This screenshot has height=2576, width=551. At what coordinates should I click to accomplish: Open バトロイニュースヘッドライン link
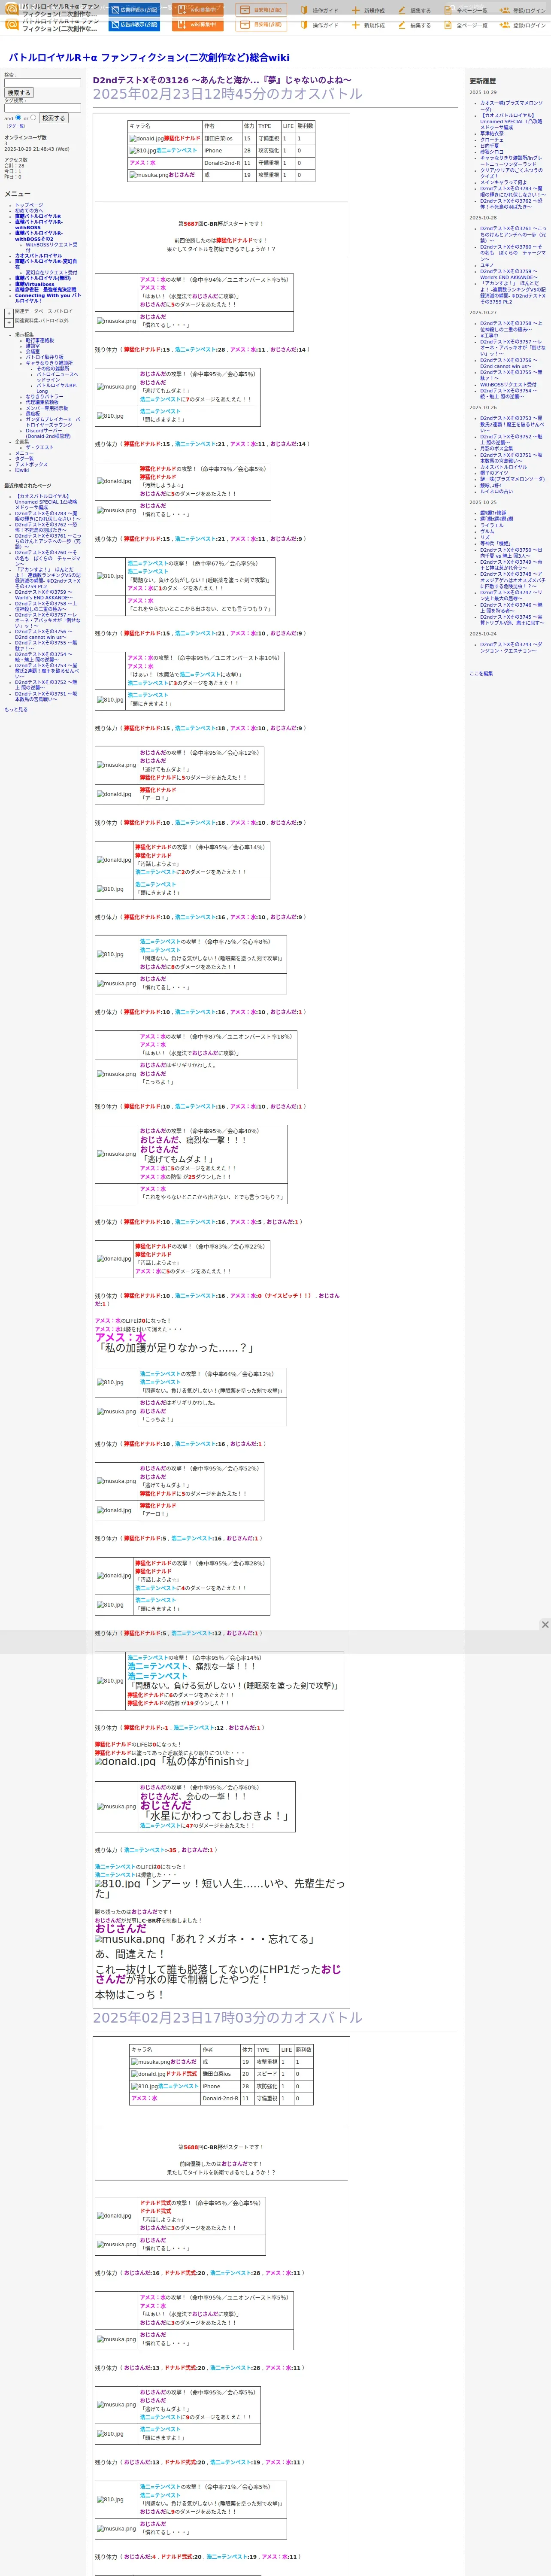tap(57, 377)
